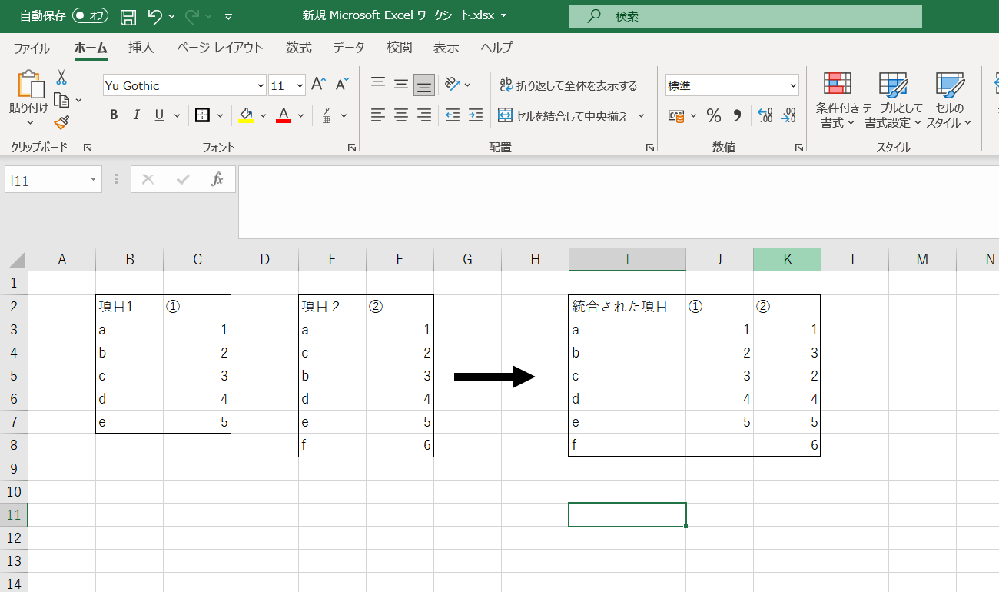Toggle Bold formatting

pyautogui.click(x=114, y=115)
